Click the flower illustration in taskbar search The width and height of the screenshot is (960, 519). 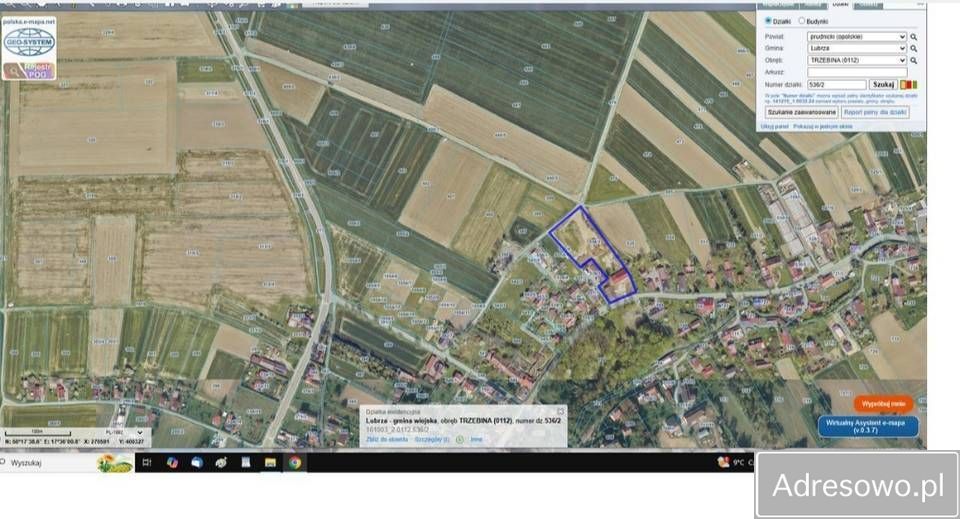[x=114, y=463]
